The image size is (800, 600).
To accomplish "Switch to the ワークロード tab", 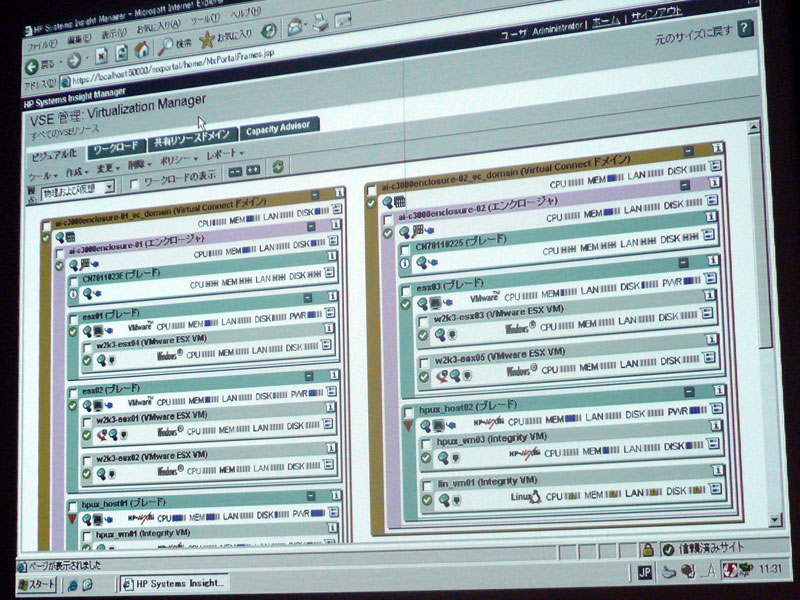I will point(116,149).
